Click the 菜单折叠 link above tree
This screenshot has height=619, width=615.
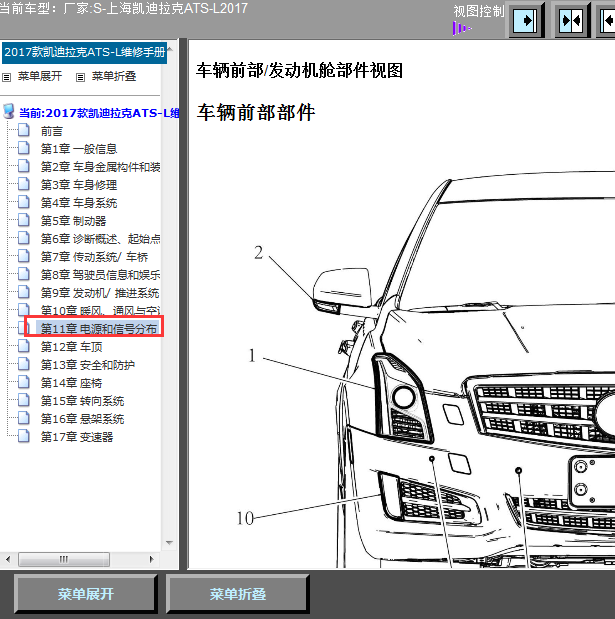(114, 76)
